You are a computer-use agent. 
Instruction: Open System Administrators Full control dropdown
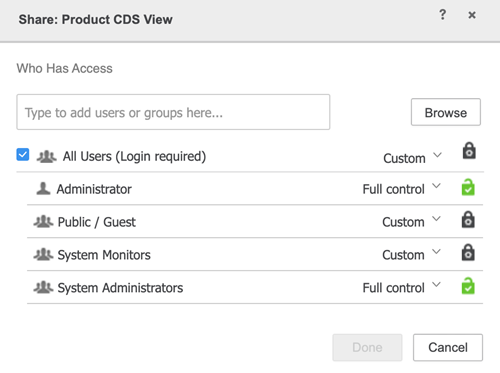(x=402, y=288)
